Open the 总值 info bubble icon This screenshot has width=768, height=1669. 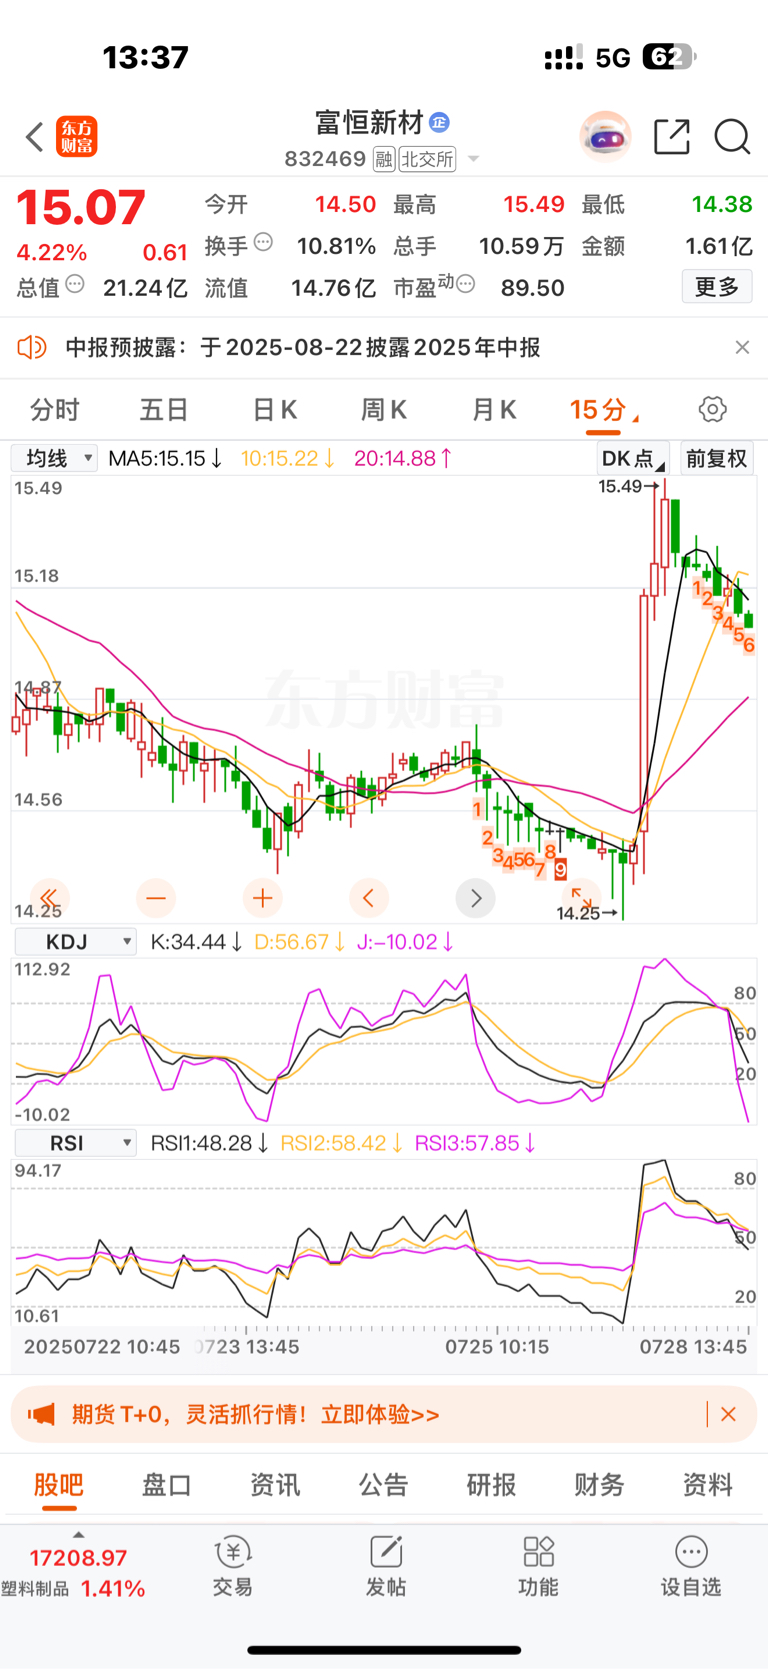tap(75, 285)
